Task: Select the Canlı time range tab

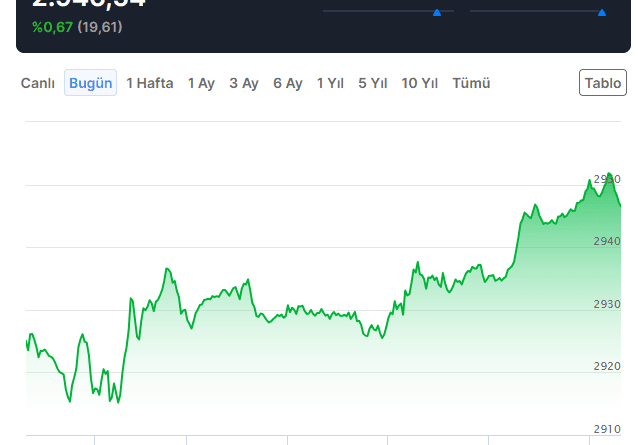Action: tap(38, 83)
